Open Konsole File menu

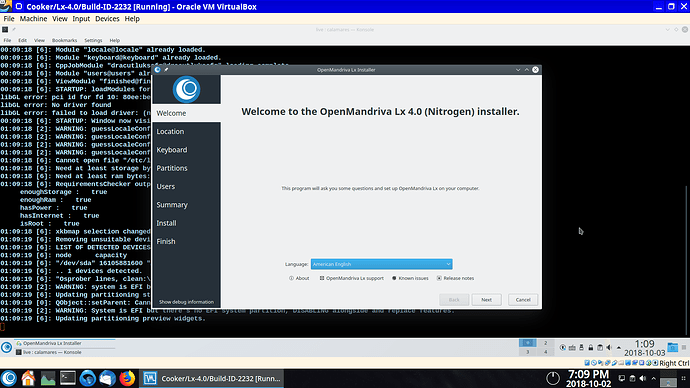click(7, 40)
